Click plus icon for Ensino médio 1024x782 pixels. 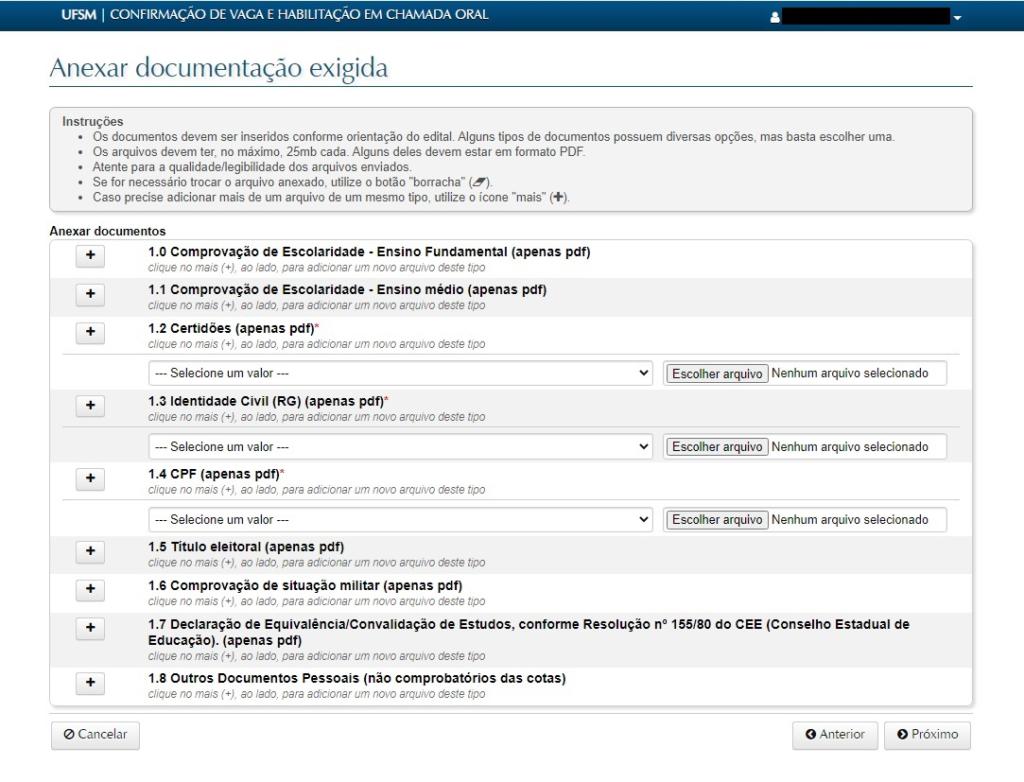point(90,294)
